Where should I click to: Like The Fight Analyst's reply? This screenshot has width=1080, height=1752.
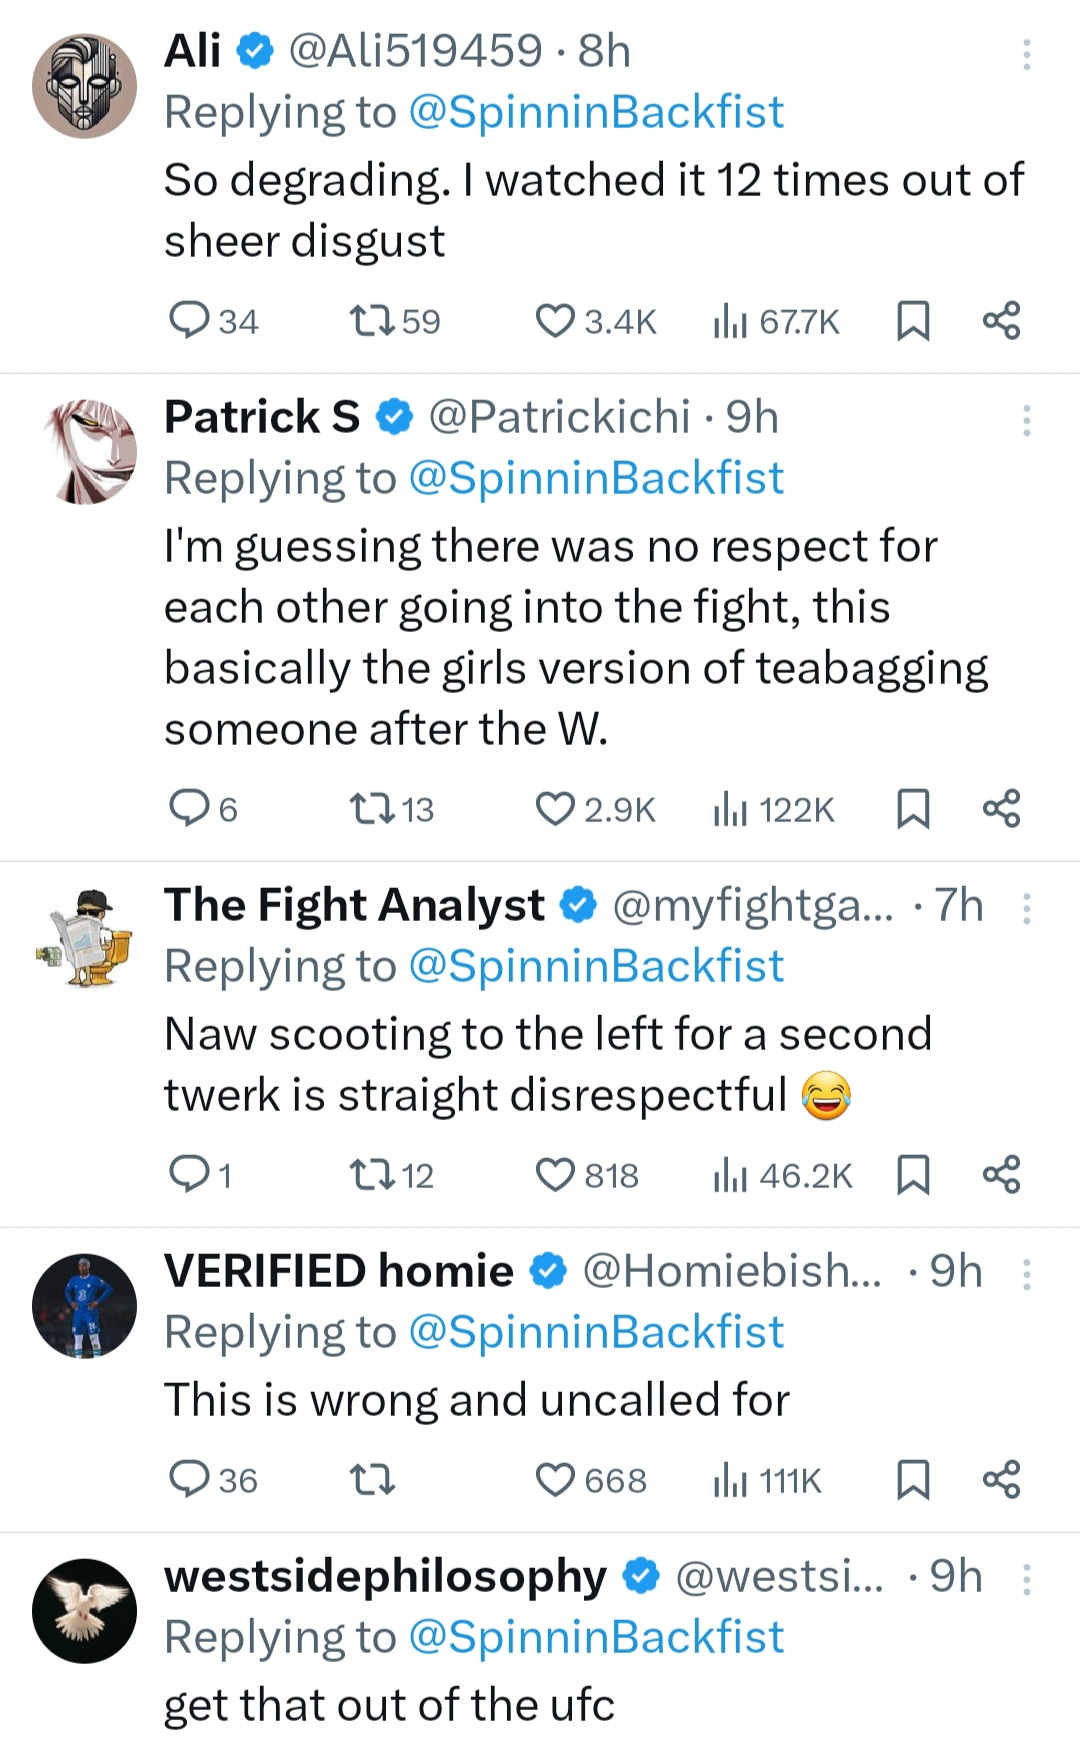pos(555,1175)
